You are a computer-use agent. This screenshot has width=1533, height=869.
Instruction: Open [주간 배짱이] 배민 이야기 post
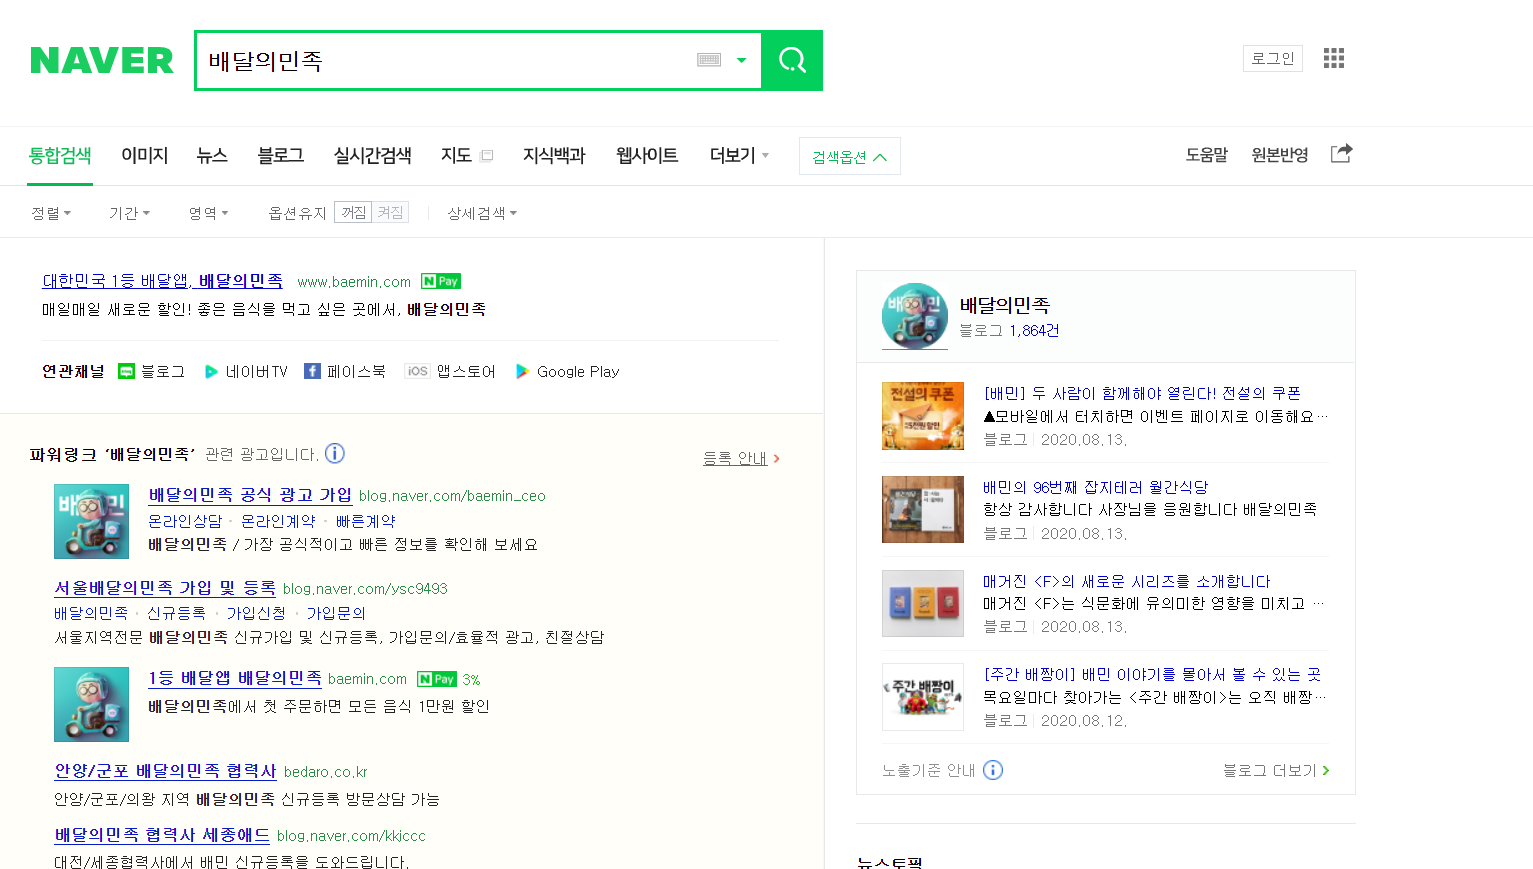click(x=1152, y=675)
